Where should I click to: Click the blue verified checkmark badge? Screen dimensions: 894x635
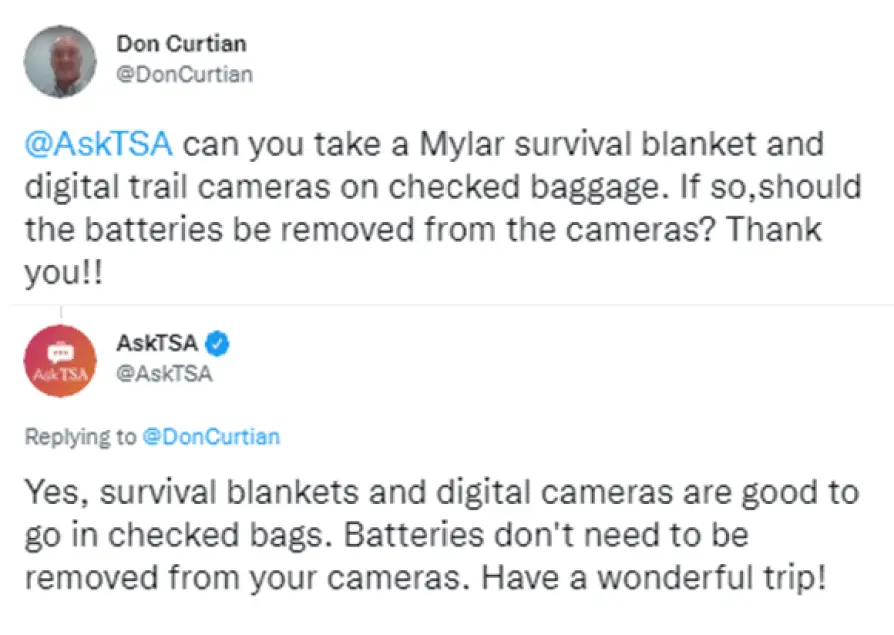219,344
